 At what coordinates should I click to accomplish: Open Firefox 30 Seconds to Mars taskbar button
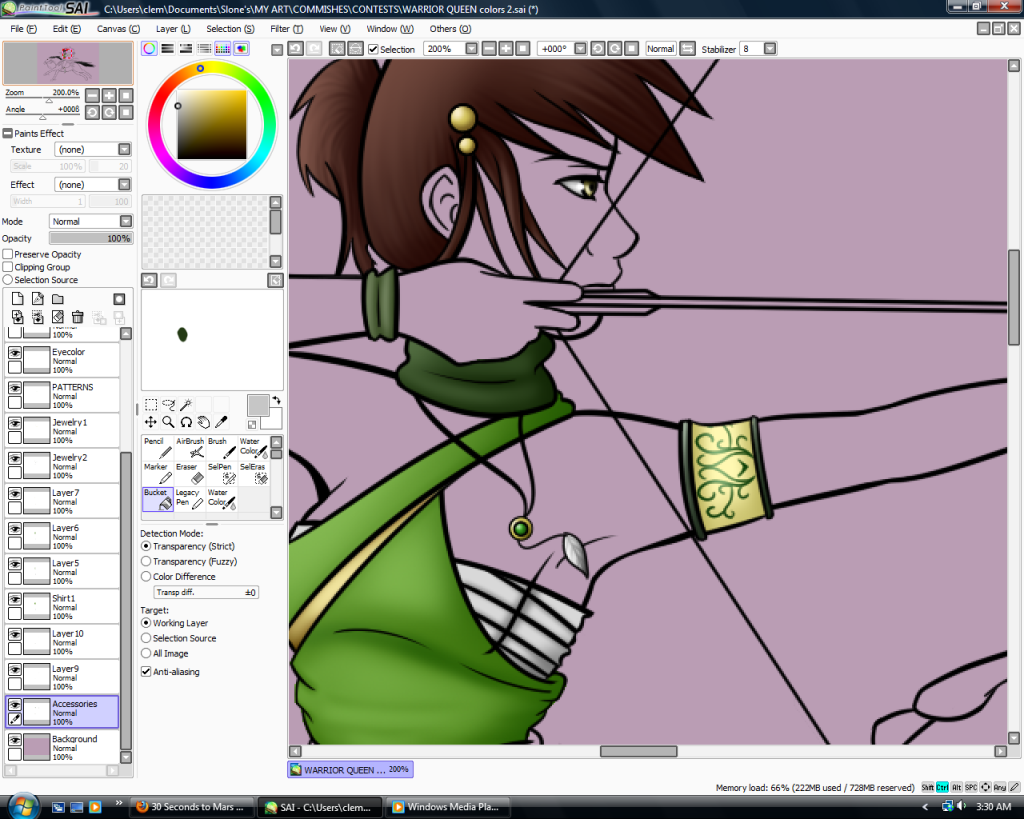pyautogui.click(x=191, y=807)
